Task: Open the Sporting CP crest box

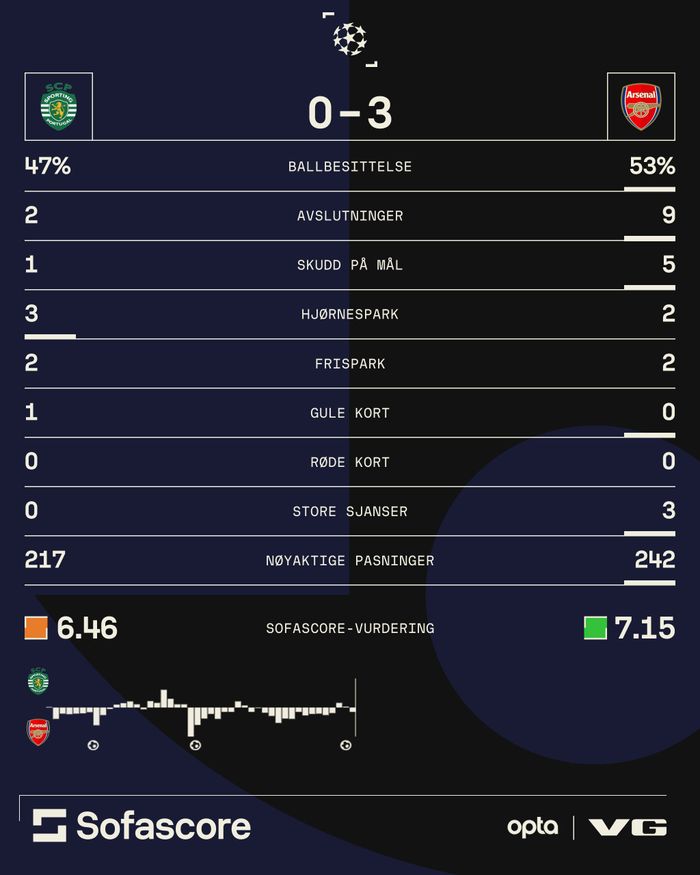Action: click(x=59, y=106)
